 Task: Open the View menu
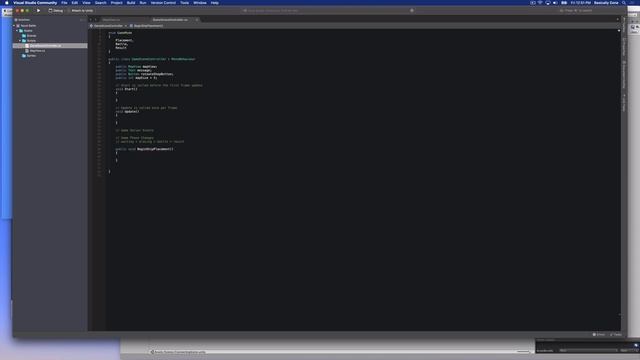[86, 2]
